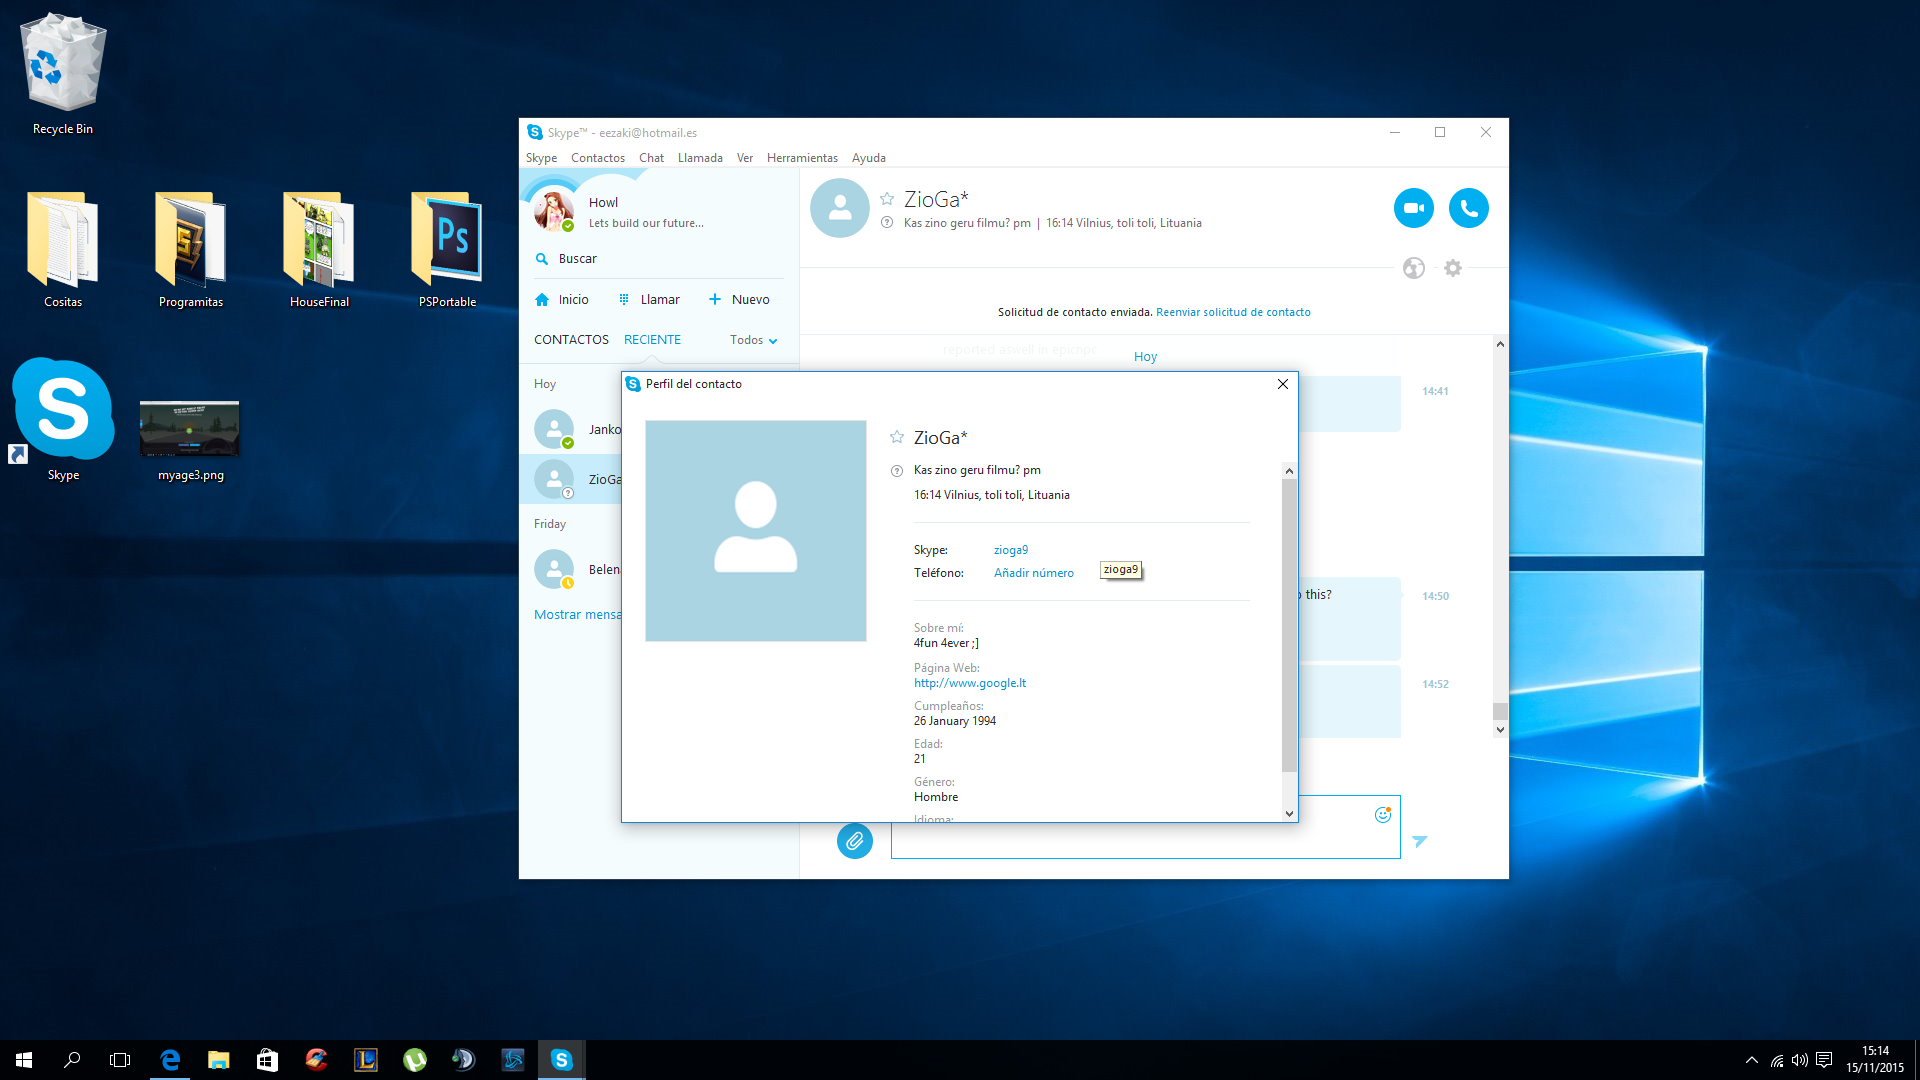The width and height of the screenshot is (1920, 1080).
Task: Open the conversation settings gear icon
Action: [x=1453, y=268]
